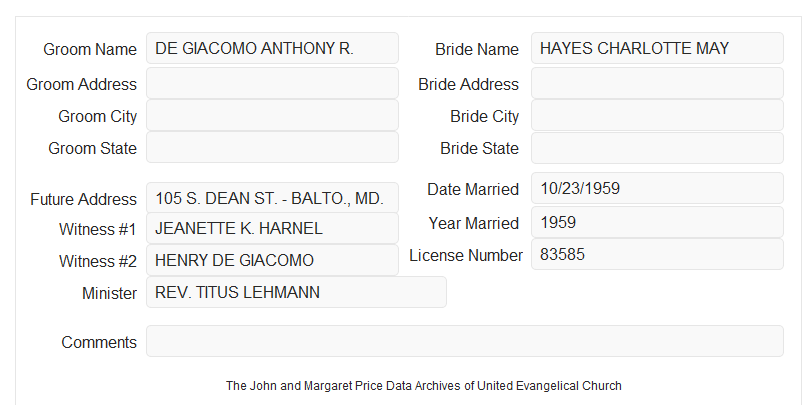
Task: Select the Bride Name input box
Action: (657, 48)
